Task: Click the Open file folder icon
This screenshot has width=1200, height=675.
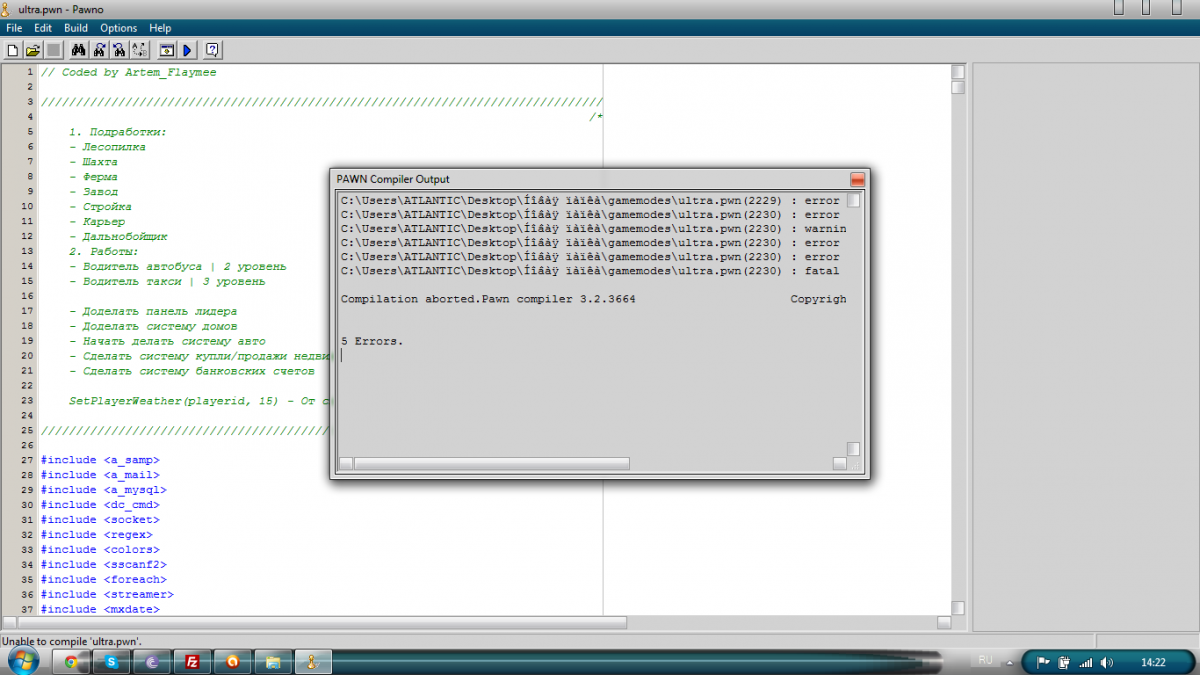Action: pos(32,50)
